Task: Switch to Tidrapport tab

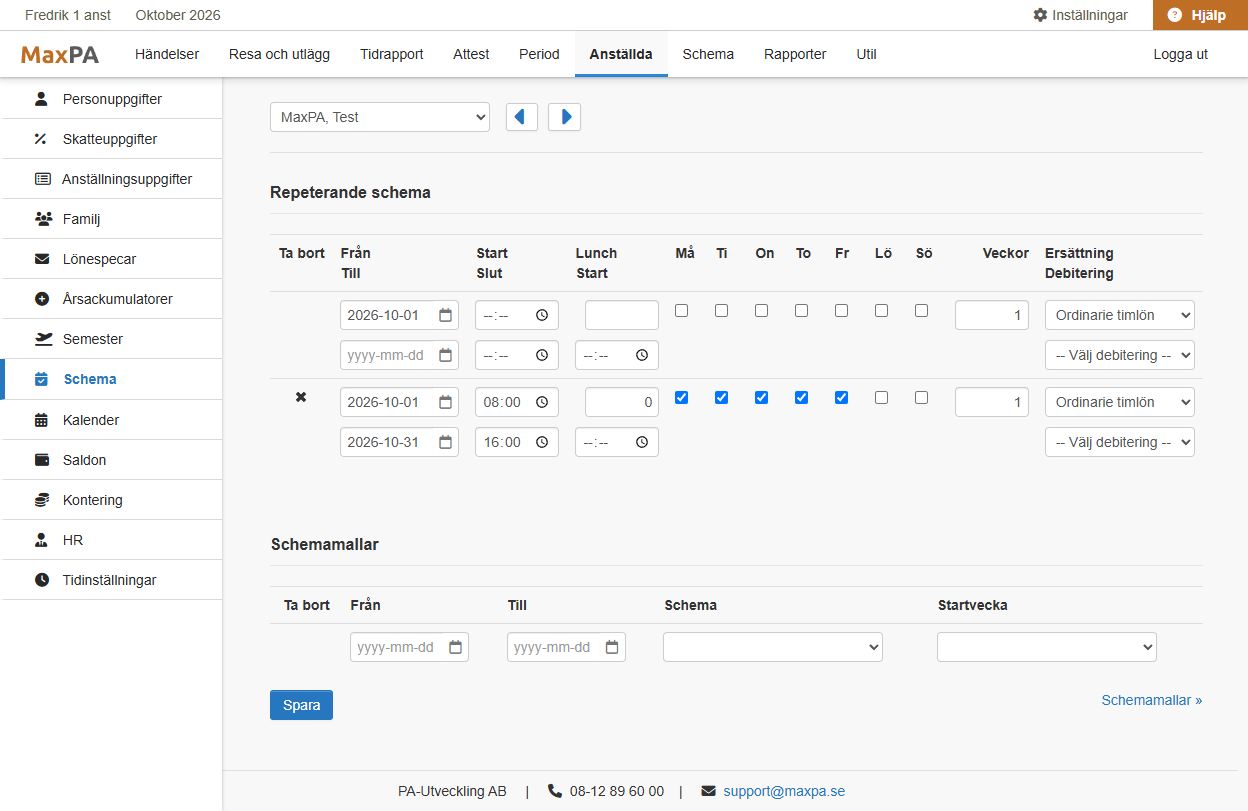Action: click(392, 54)
